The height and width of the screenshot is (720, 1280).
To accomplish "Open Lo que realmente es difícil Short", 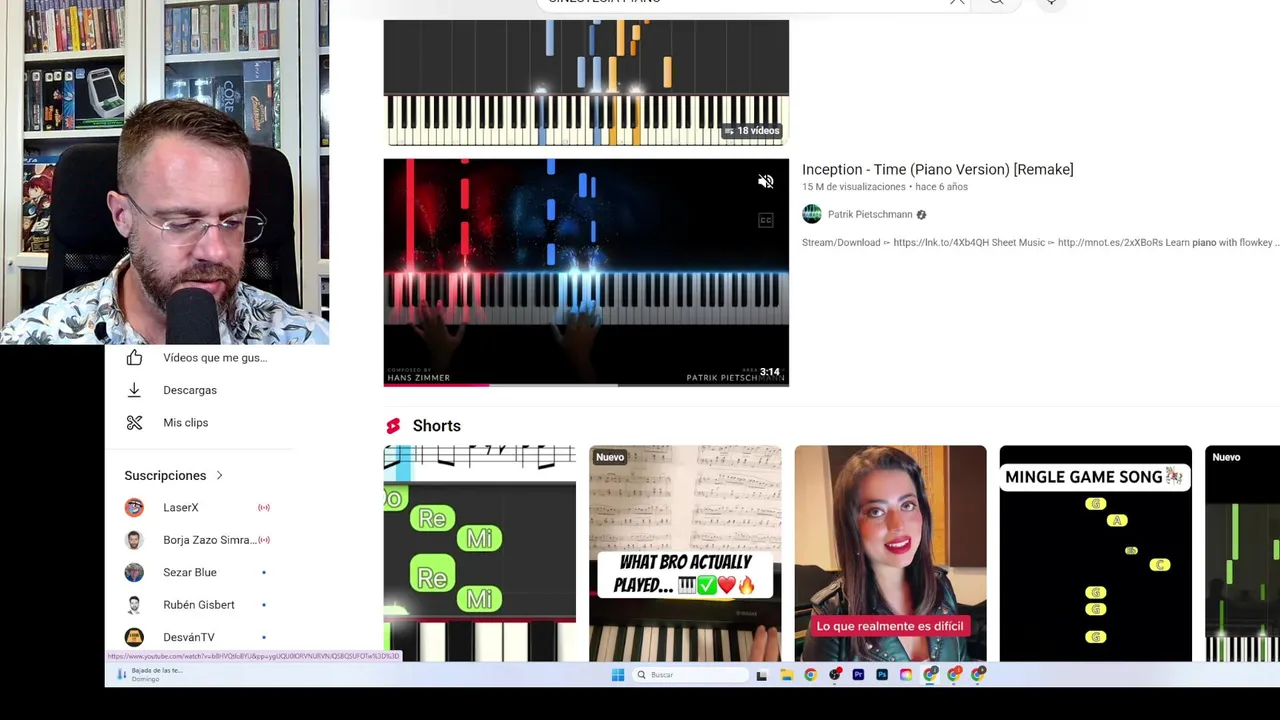I will 890,553.
